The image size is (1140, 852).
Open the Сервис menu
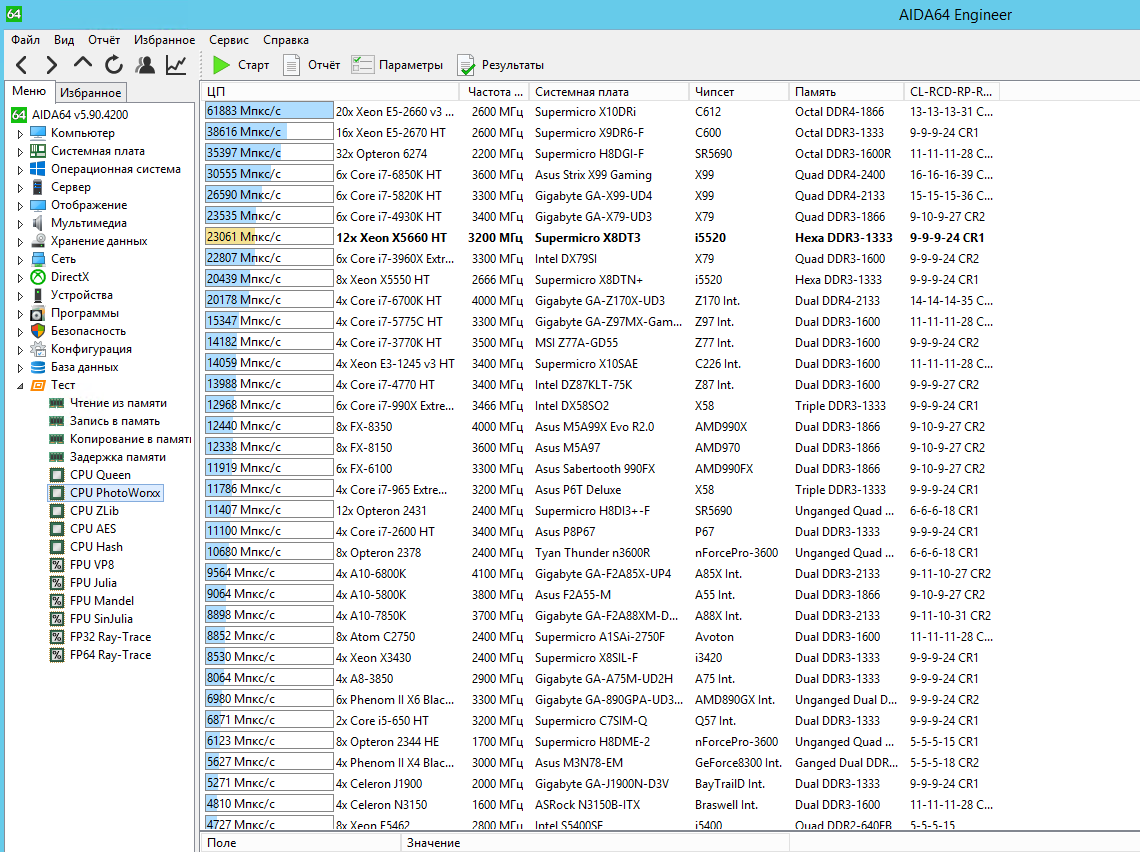point(229,40)
